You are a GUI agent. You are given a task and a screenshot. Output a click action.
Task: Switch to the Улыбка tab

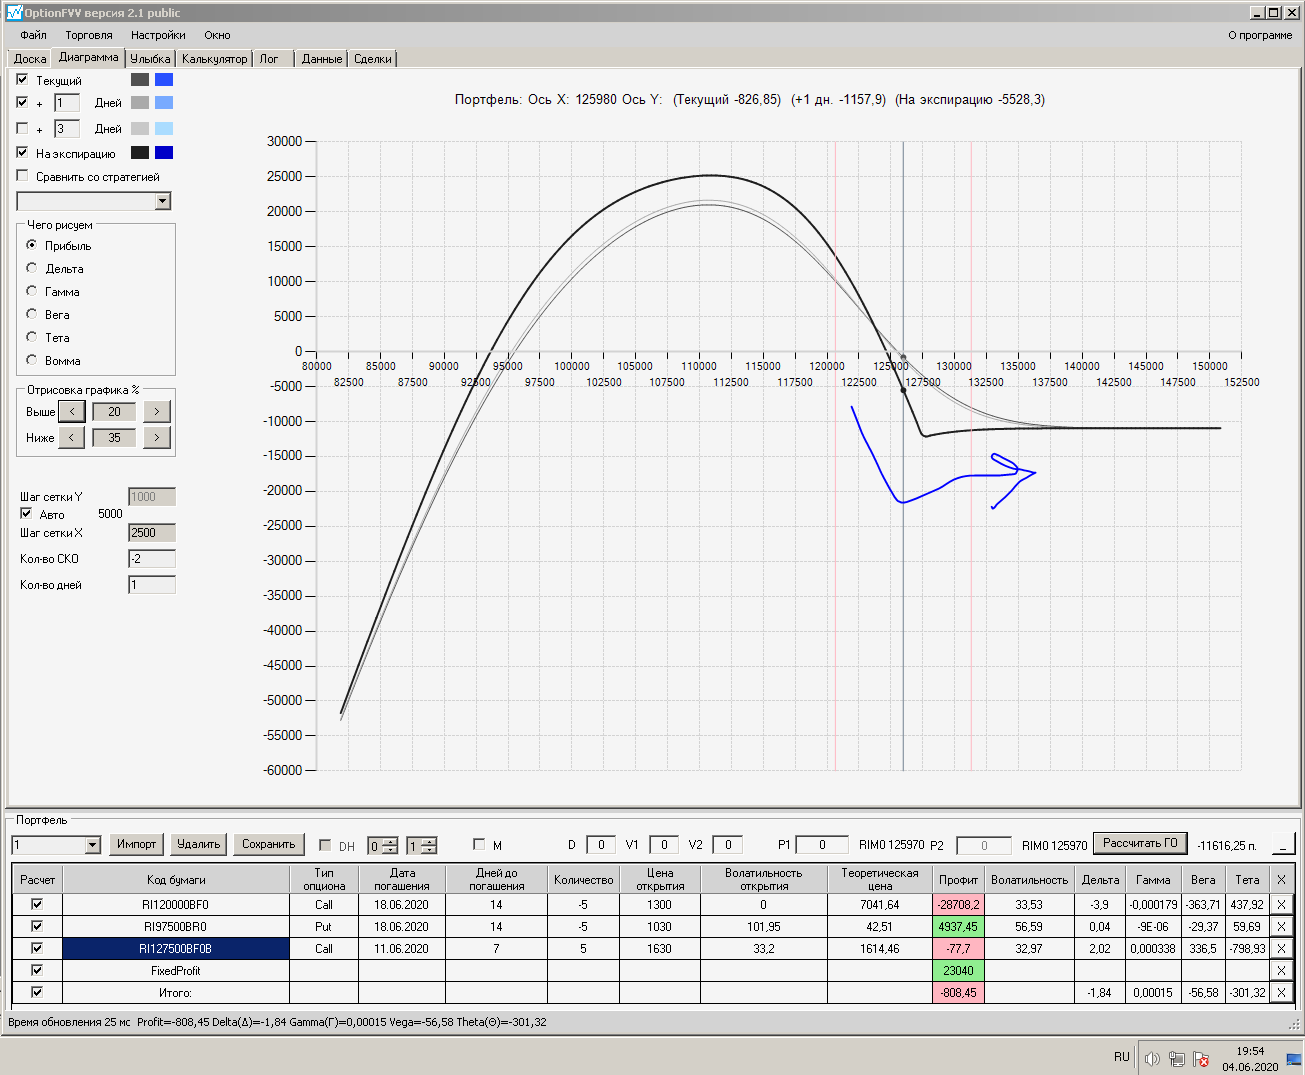150,59
